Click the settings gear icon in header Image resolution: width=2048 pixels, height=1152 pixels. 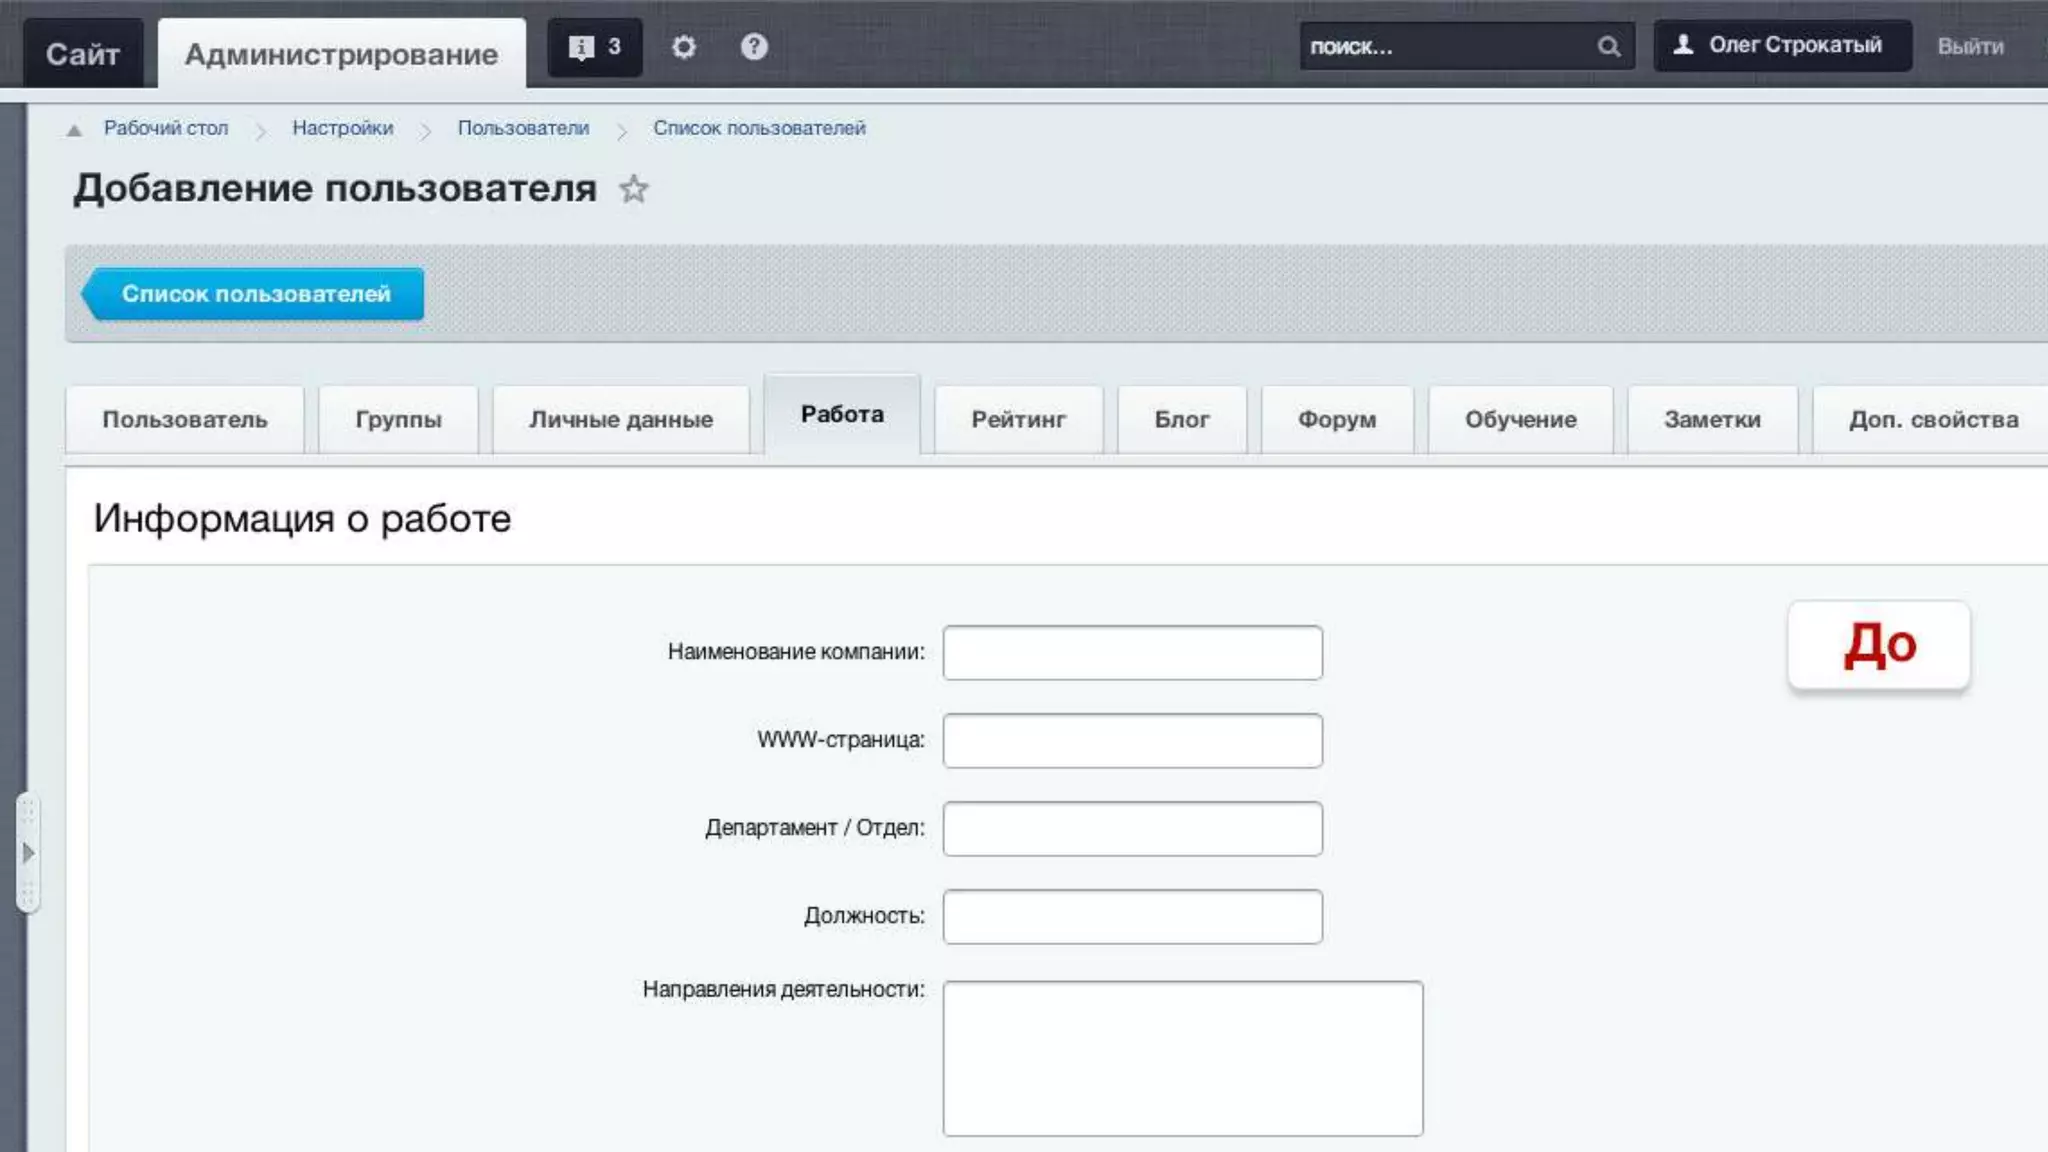click(x=683, y=47)
